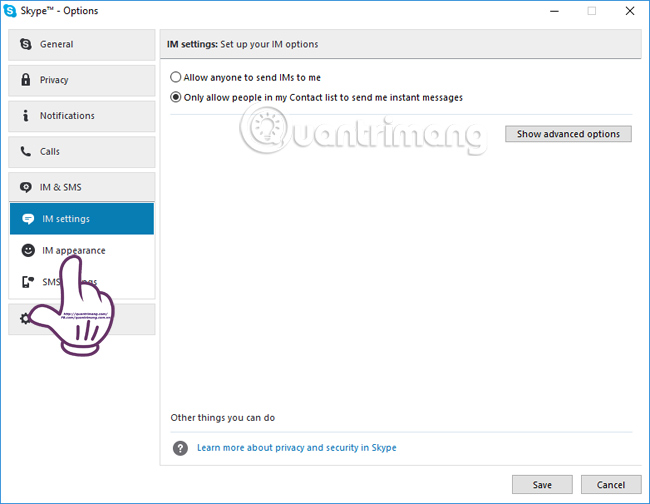Click the Advanced gear icon

(x=27, y=318)
